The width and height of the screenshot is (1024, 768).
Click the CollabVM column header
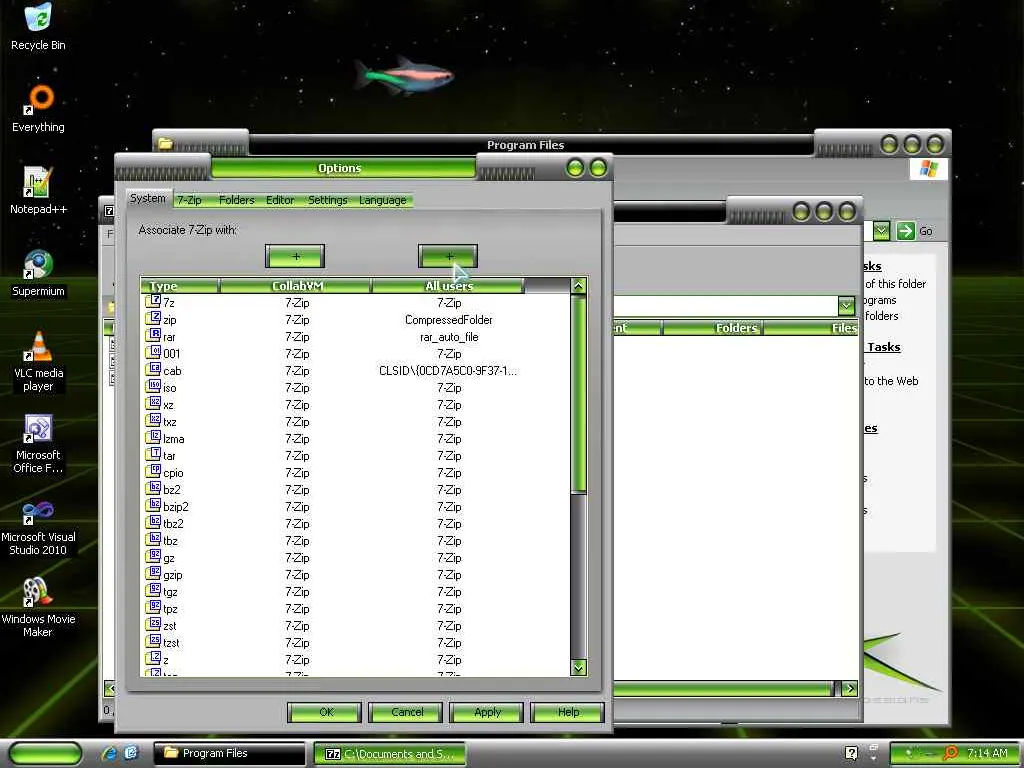click(296, 285)
